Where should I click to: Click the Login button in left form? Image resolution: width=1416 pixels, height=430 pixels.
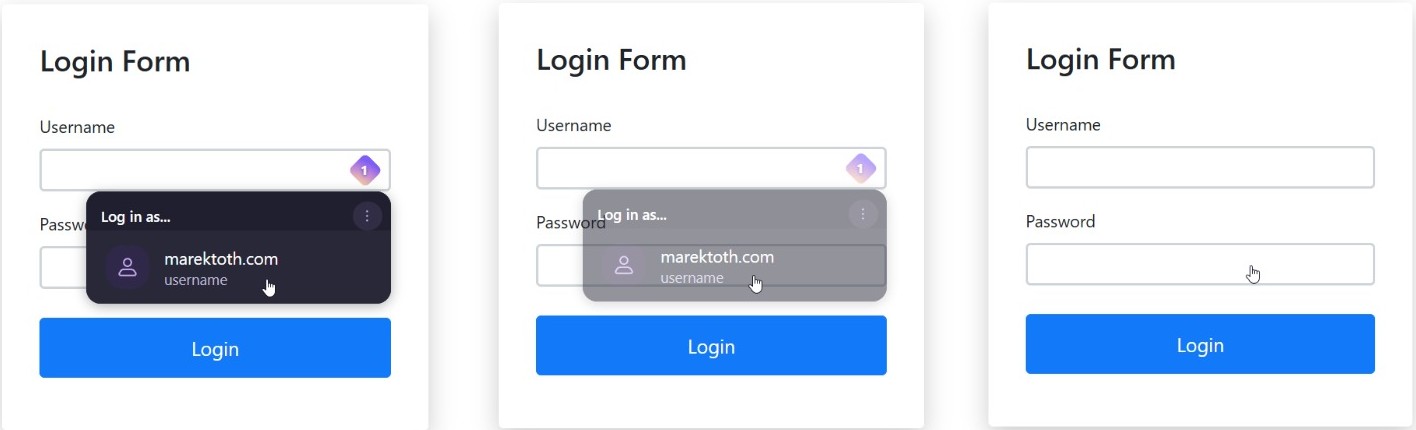point(215,348)
